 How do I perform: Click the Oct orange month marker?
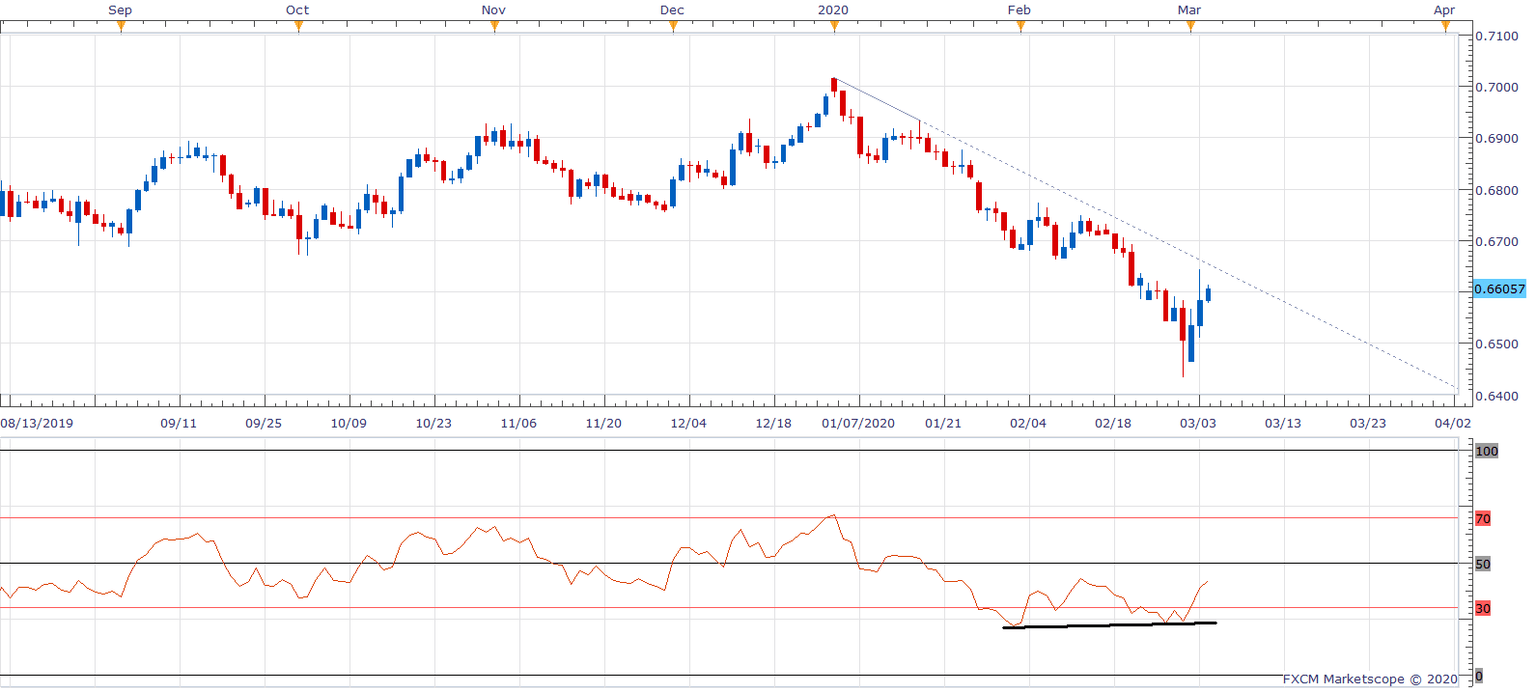298,27
